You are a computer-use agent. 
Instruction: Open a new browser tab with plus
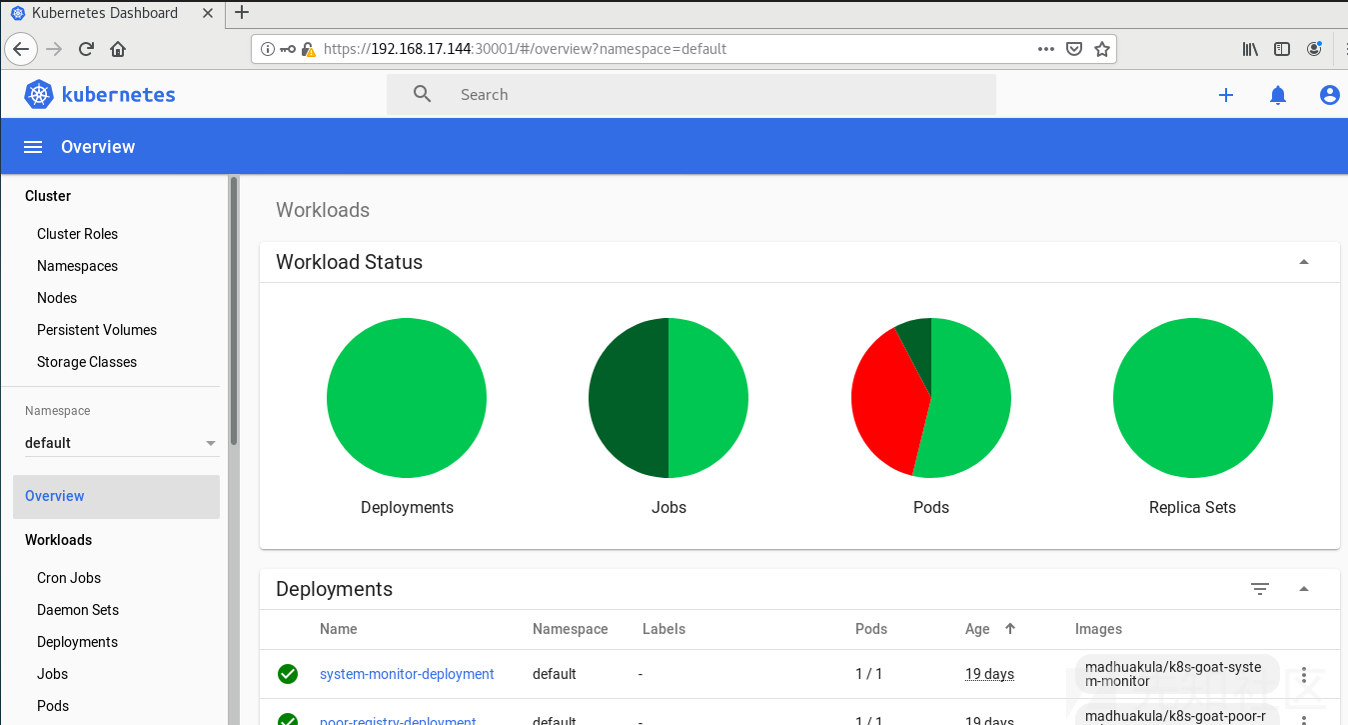[x=241, y=13]
